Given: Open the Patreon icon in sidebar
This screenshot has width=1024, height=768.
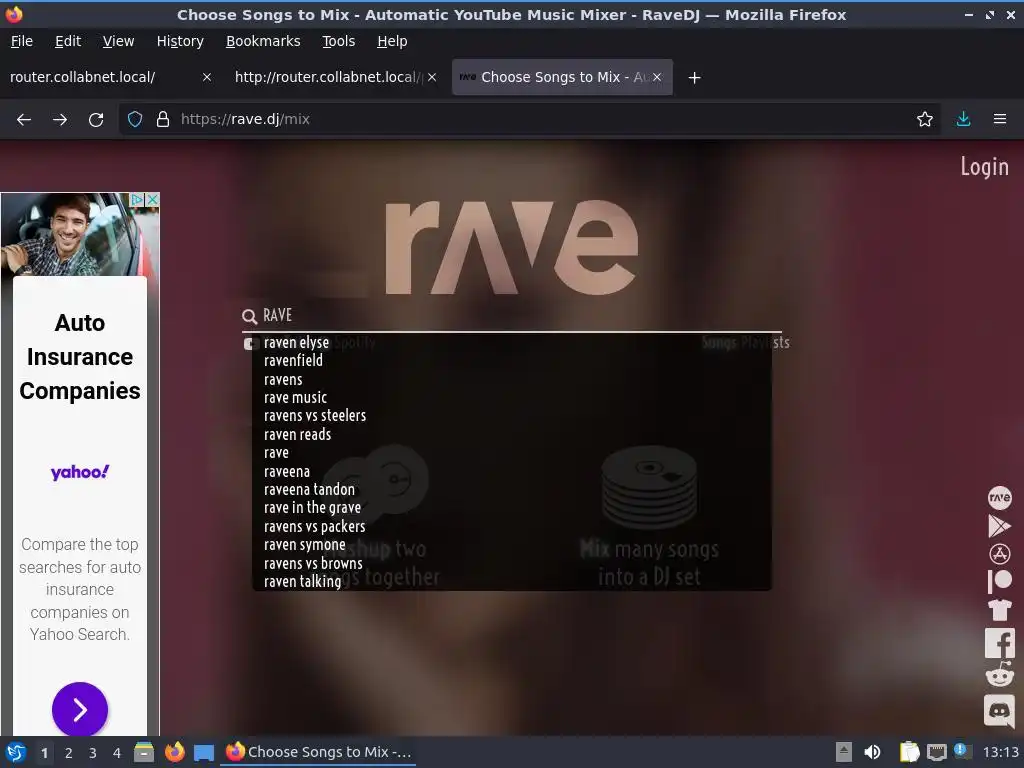Looking at the screenshot, I should pos(999,581).
